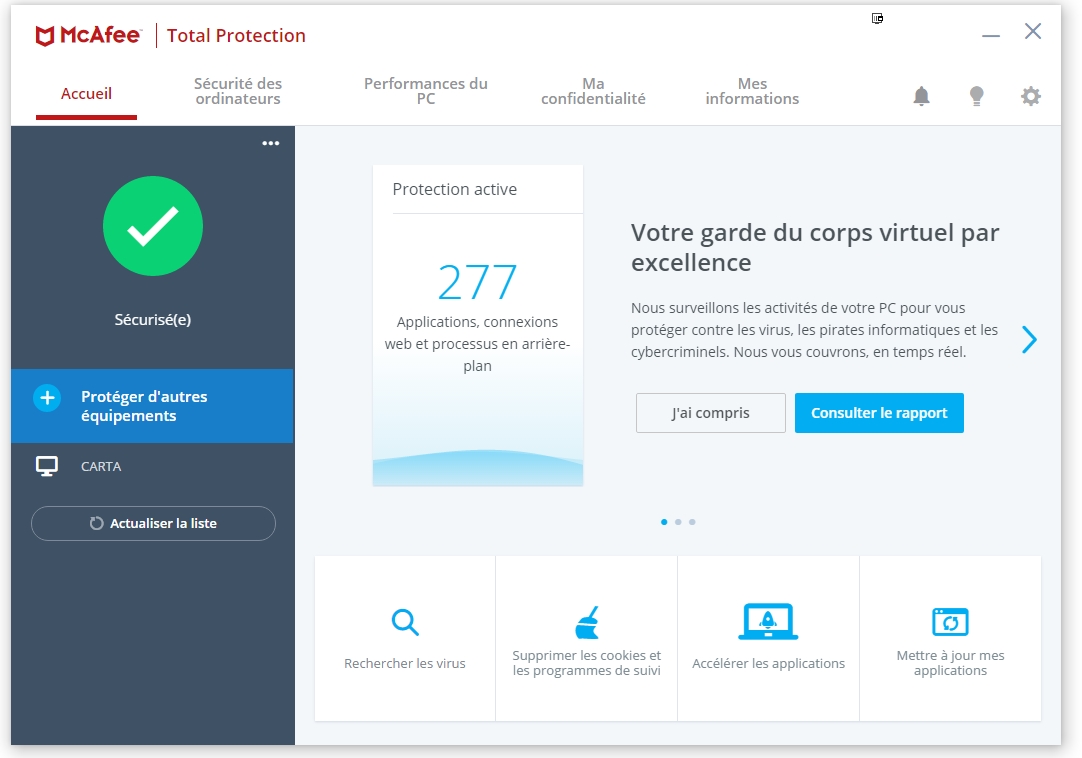
Task: Go to the Ma confidentialité tab
Action: pos(593,91)
